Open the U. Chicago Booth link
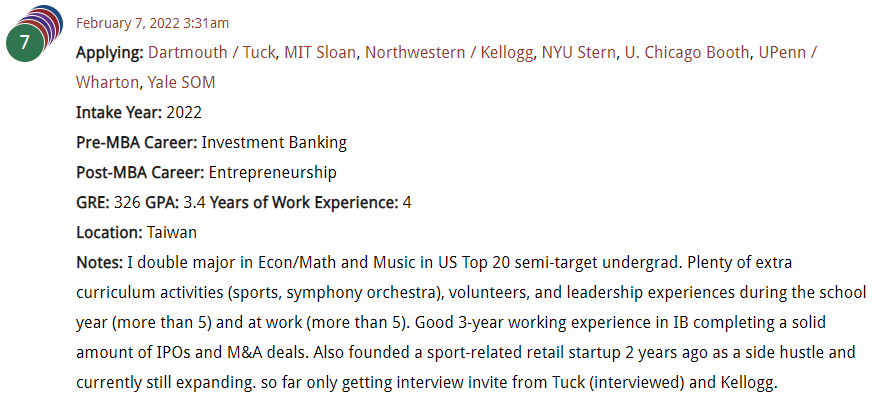Image resolution: width=882 pixels, height=399 pixels. click(687, 52)
